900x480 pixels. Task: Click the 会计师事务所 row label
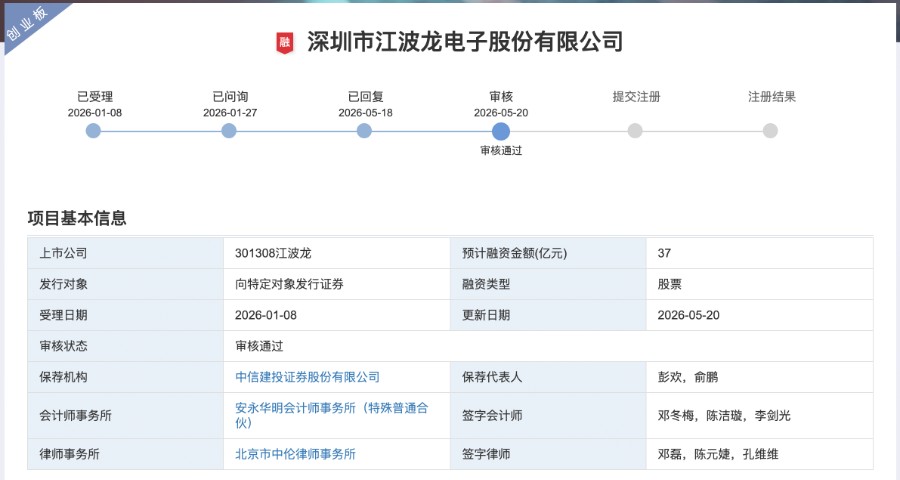pyautogui.click(x=75, y=416)
